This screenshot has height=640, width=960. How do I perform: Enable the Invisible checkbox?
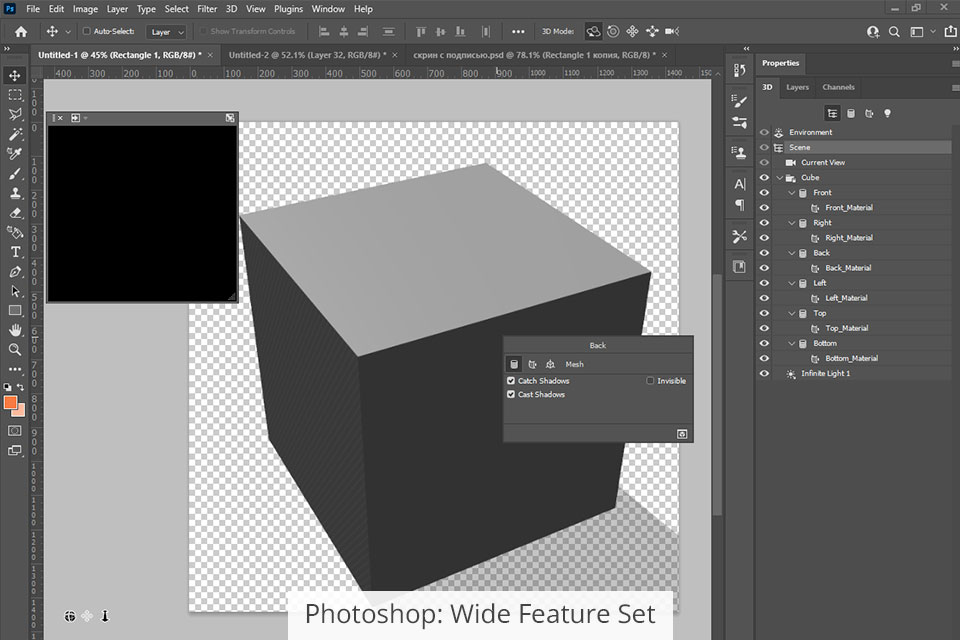[x=650, y=381]
